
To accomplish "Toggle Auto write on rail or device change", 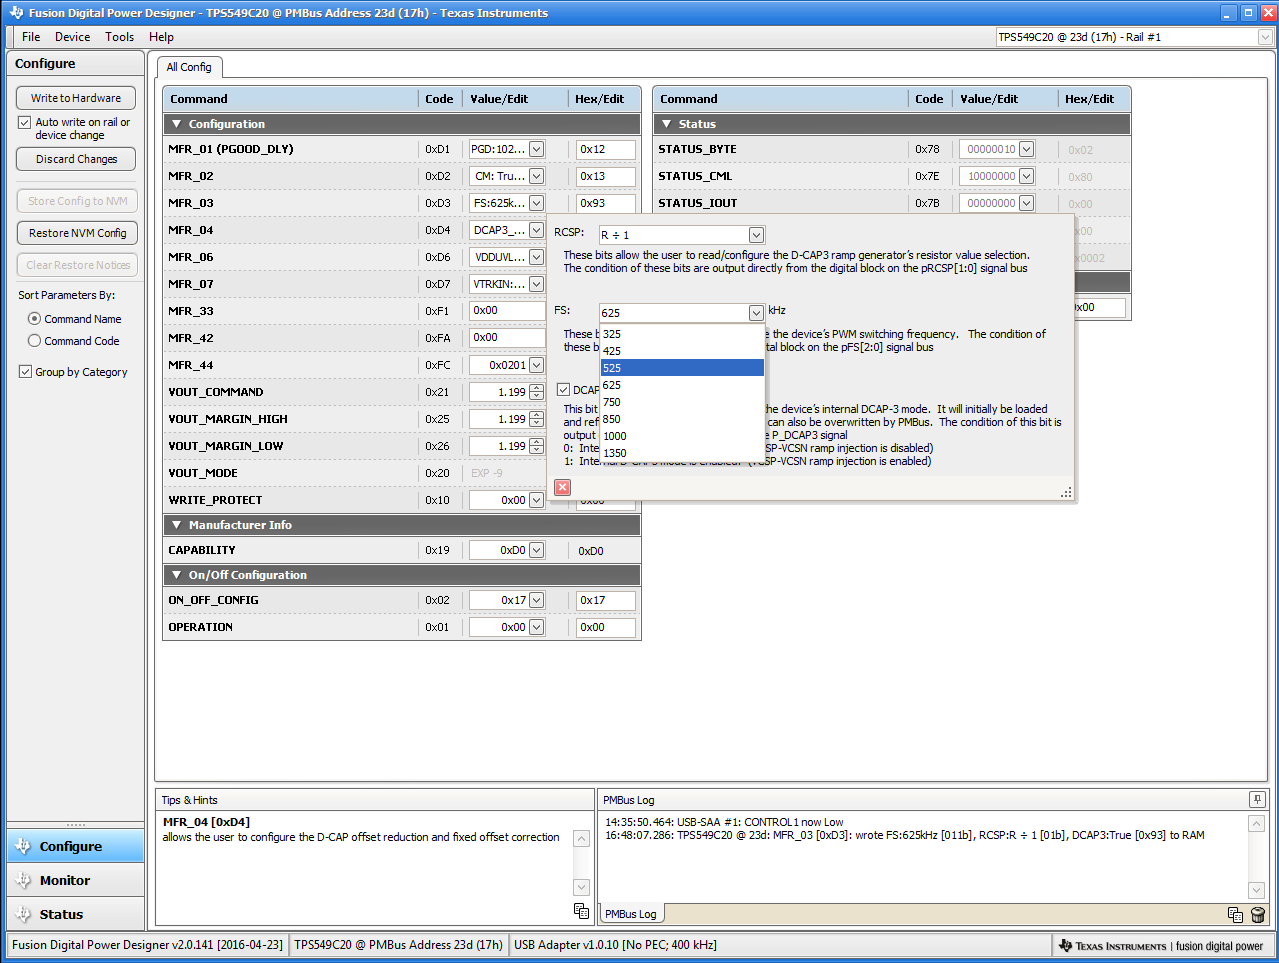I will coord(25,122).
